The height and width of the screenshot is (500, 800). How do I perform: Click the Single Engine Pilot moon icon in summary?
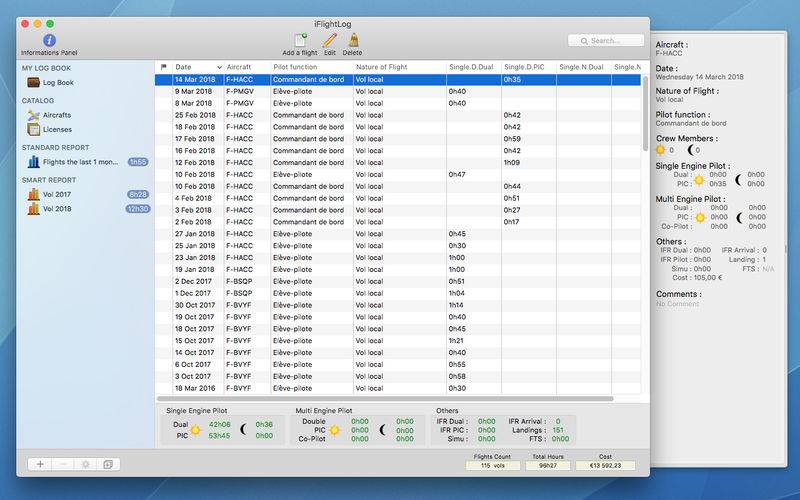[x=243, y=430]
